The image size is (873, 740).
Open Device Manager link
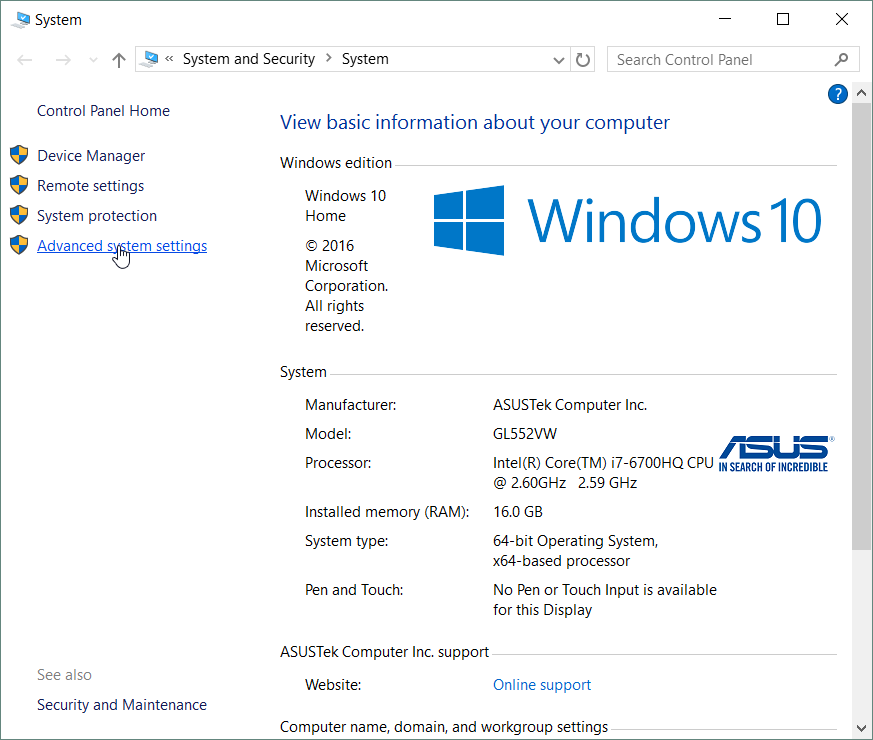tap(91, 156)
